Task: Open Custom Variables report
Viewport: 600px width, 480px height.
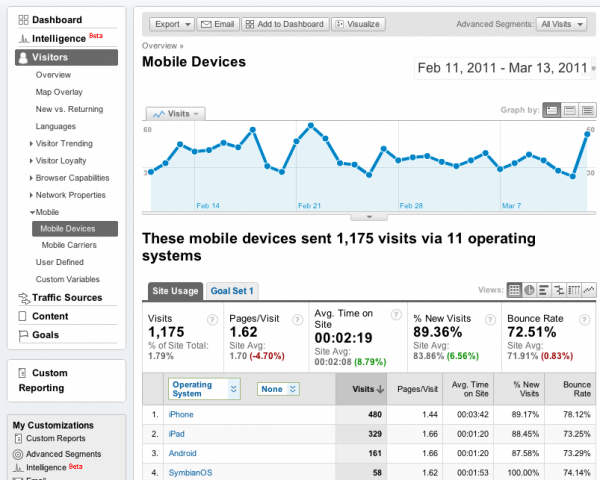Action: click(x=67, y=279)
